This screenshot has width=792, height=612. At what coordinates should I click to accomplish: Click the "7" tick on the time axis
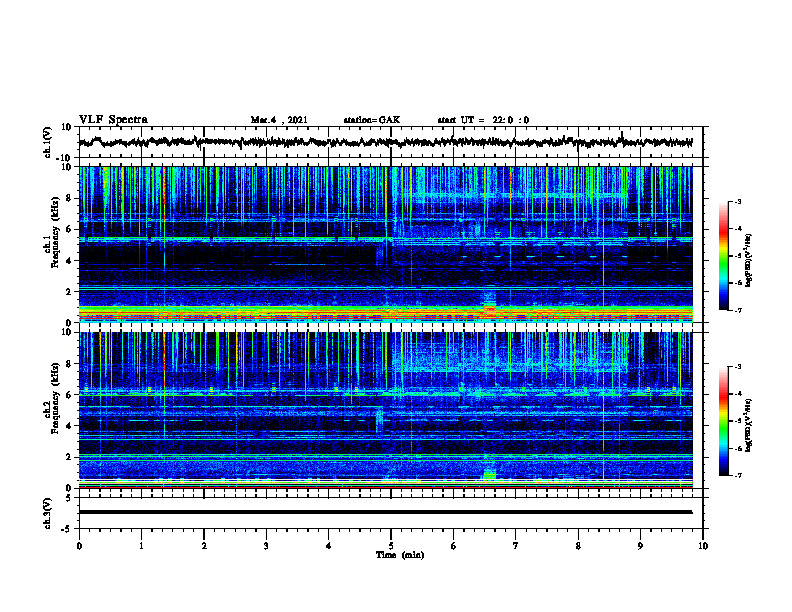pos(516,546)
